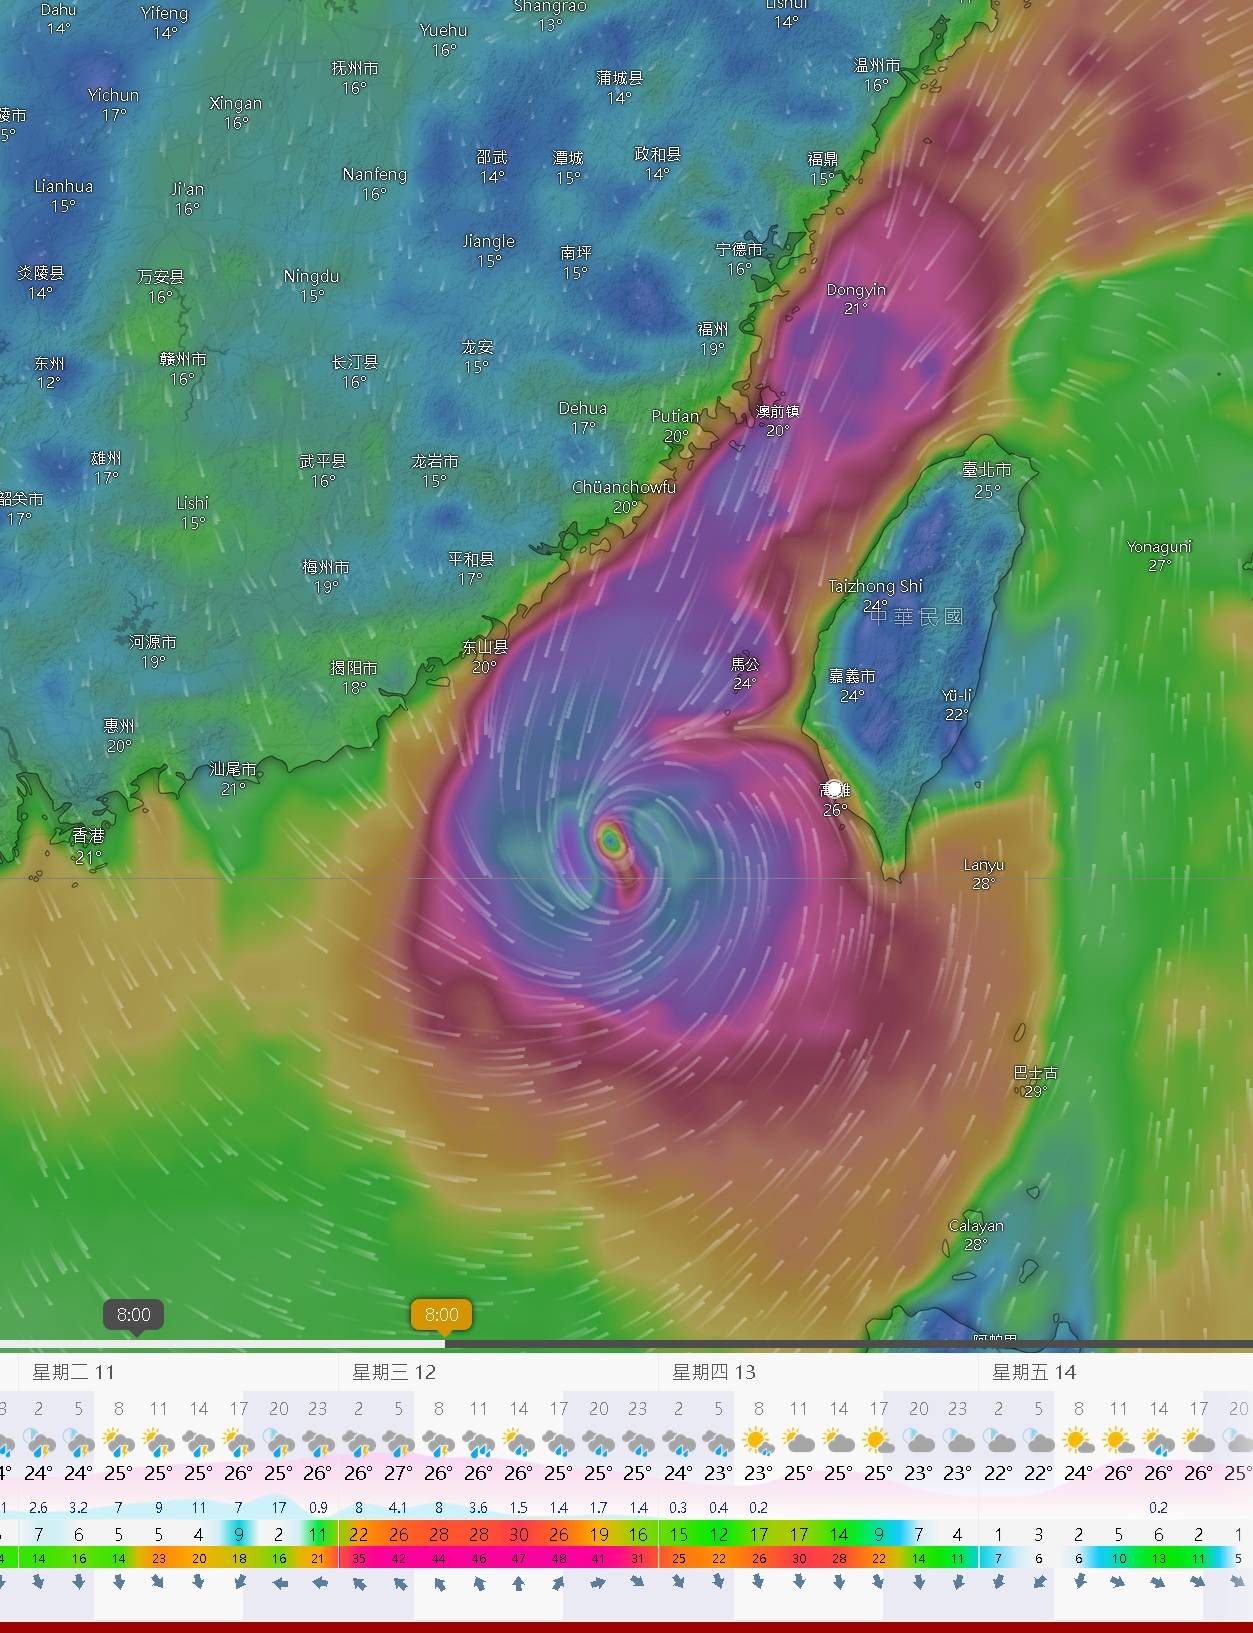Click the dark unplayed section of the timeline bar
Image resolution: width=1253 pixels, height=1633 pixels.
click(x=850, y=1344)
